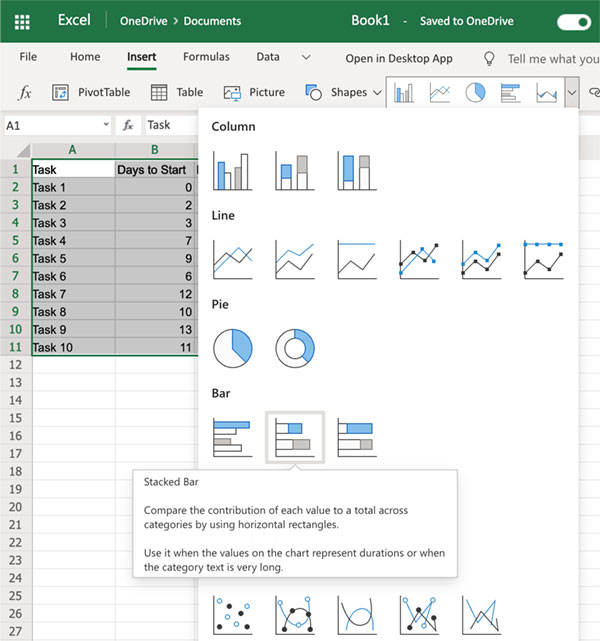Click the line chart icon in the ribbon

[x=440, y=92]
